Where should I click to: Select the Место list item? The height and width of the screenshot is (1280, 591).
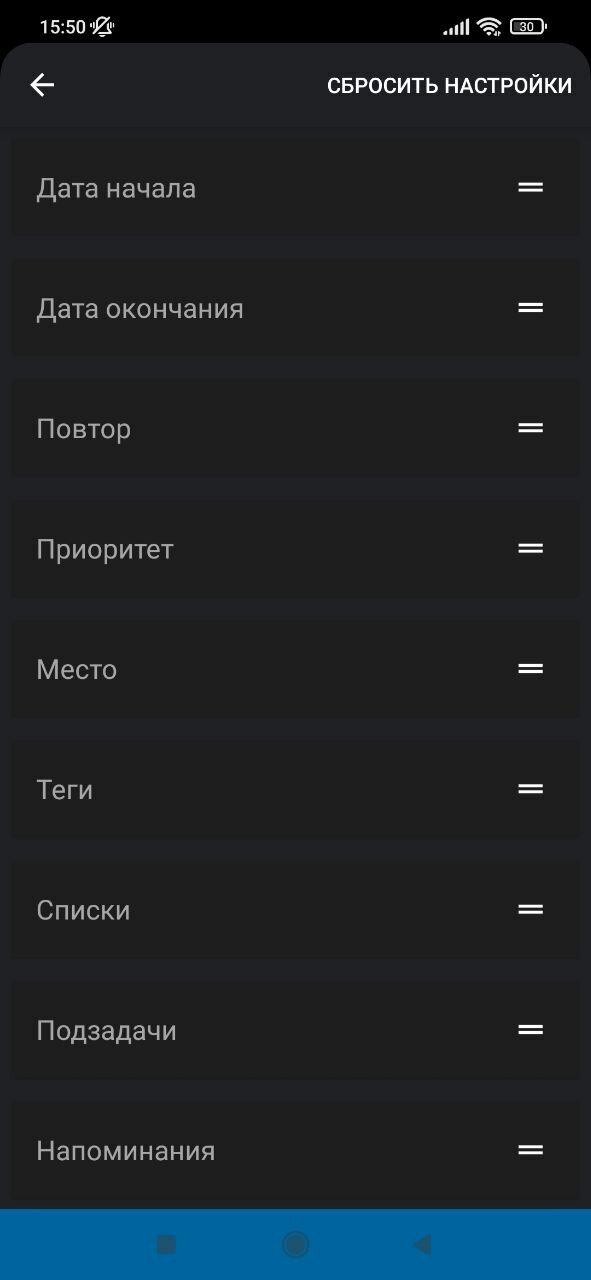coord(295,669)
